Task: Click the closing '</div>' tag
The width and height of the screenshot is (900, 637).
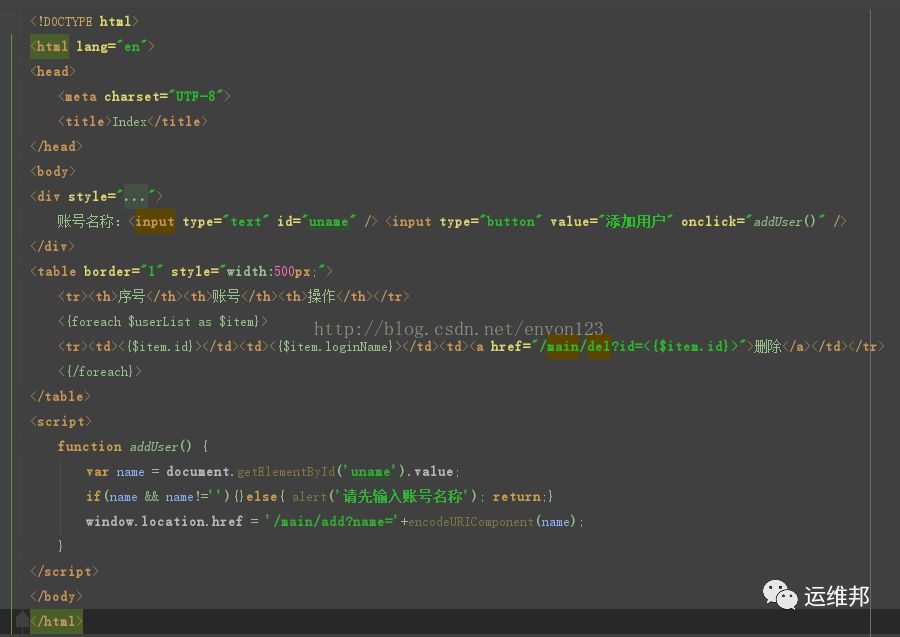Action: [x=52, y=246]
